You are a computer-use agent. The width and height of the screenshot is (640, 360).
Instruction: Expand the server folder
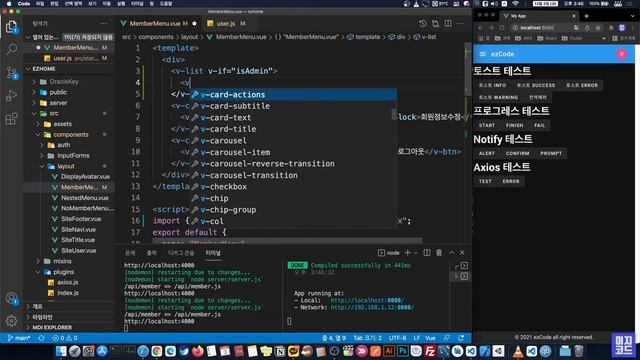pyautogui.click(x=58, y=103)
